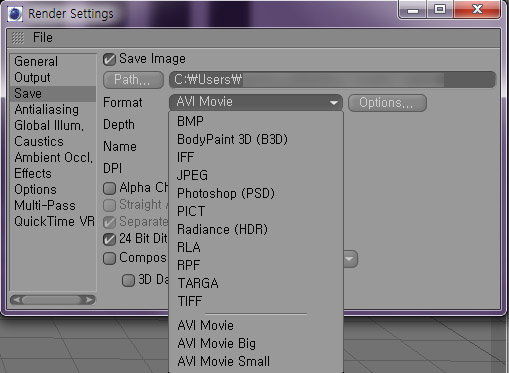Open the File menu
Screen dimensions: 509x373
43,37
